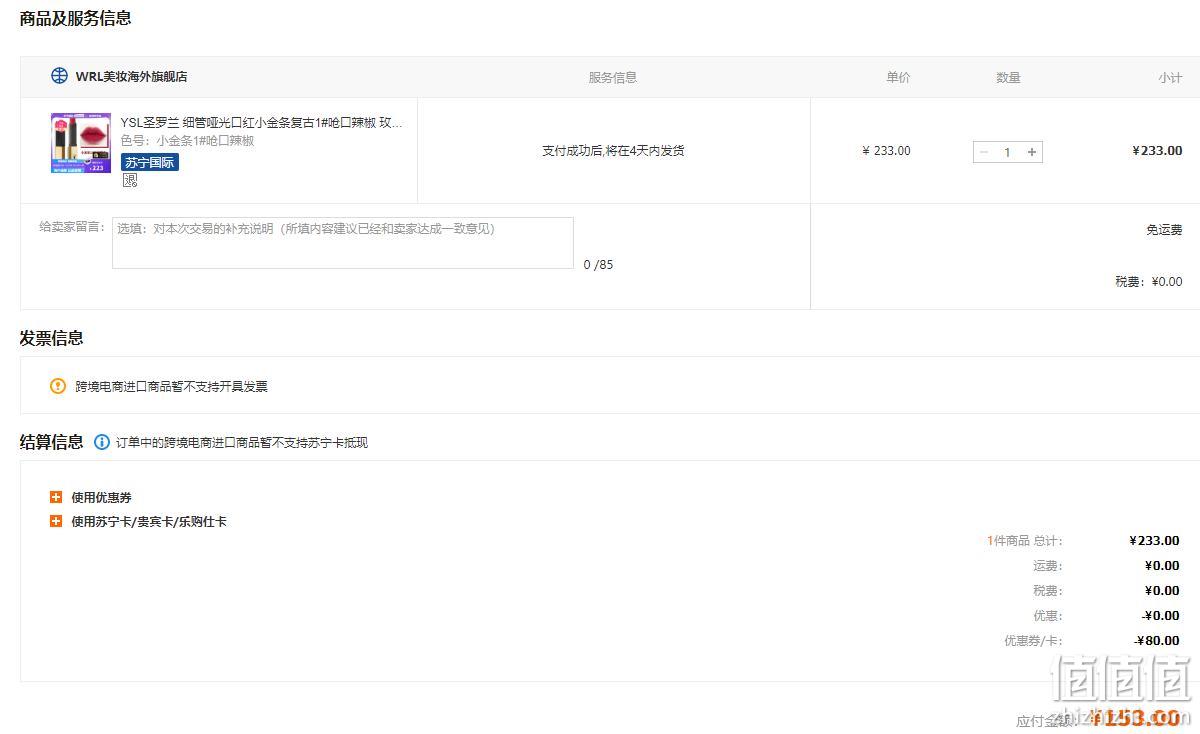The height and width of the screenshot is (734, 1200).
Task: Increase quantity with the plus button
Action: [1032, 152]
